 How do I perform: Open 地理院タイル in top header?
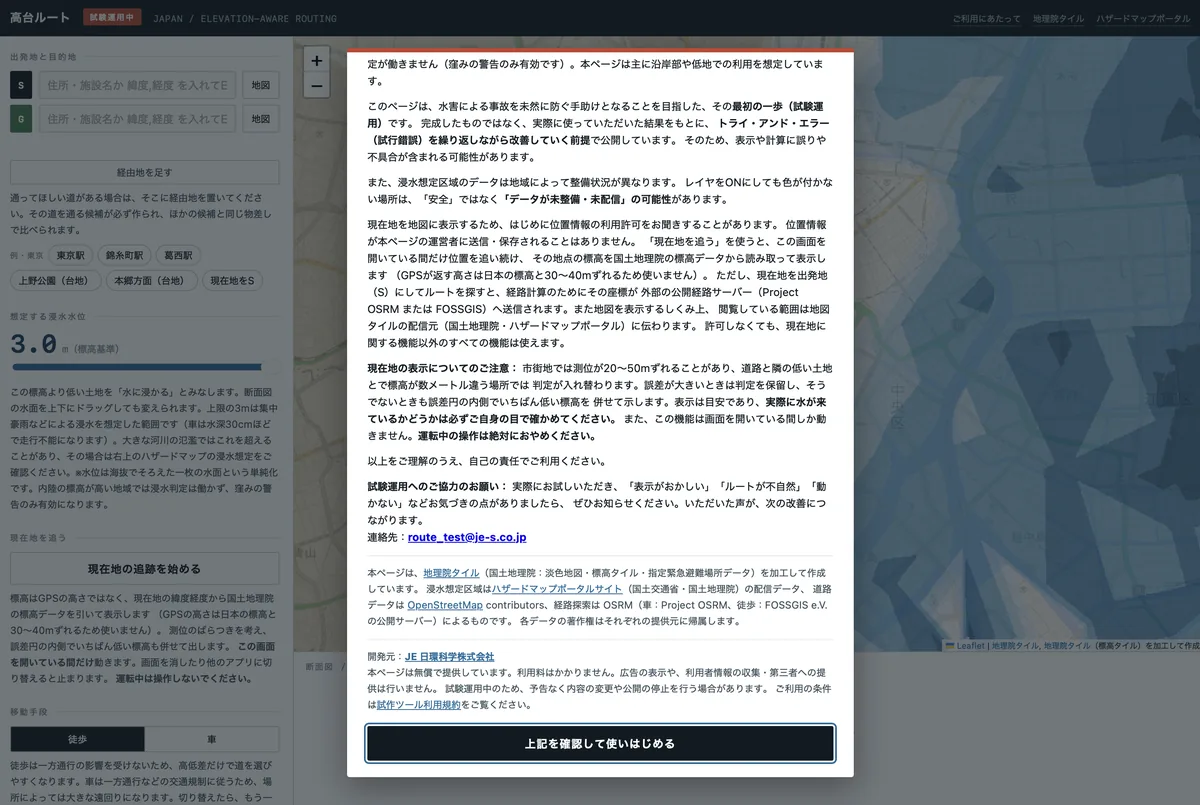click(x=1058, y=19)
